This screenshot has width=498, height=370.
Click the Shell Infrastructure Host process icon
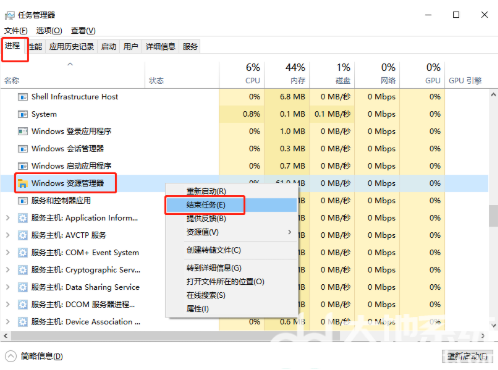22,97
